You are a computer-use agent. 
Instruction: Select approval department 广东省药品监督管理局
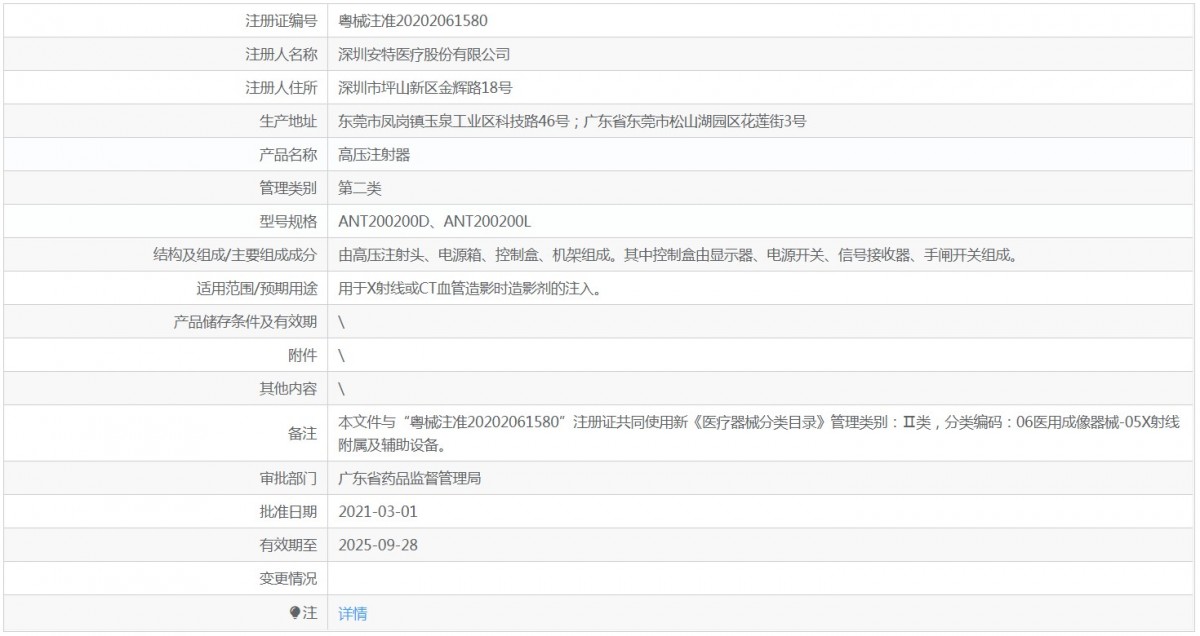[x=410, y=478]
